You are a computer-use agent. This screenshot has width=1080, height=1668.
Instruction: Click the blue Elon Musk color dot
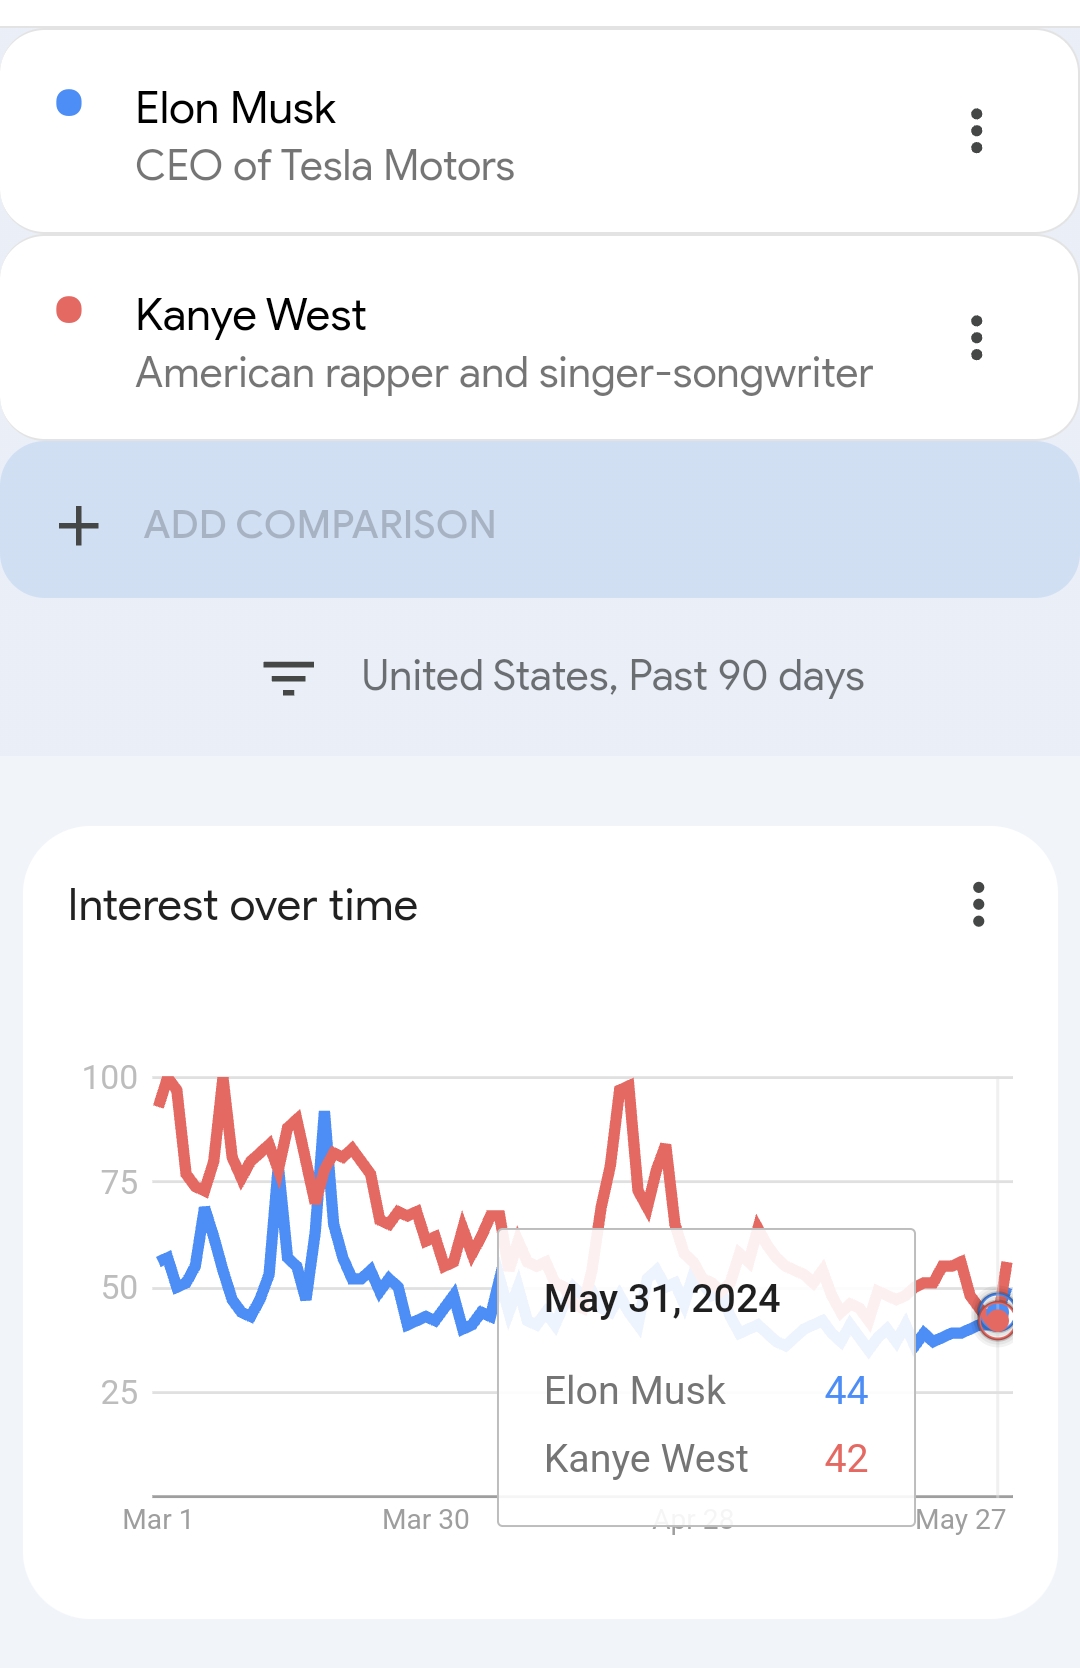tap(69, 103)
